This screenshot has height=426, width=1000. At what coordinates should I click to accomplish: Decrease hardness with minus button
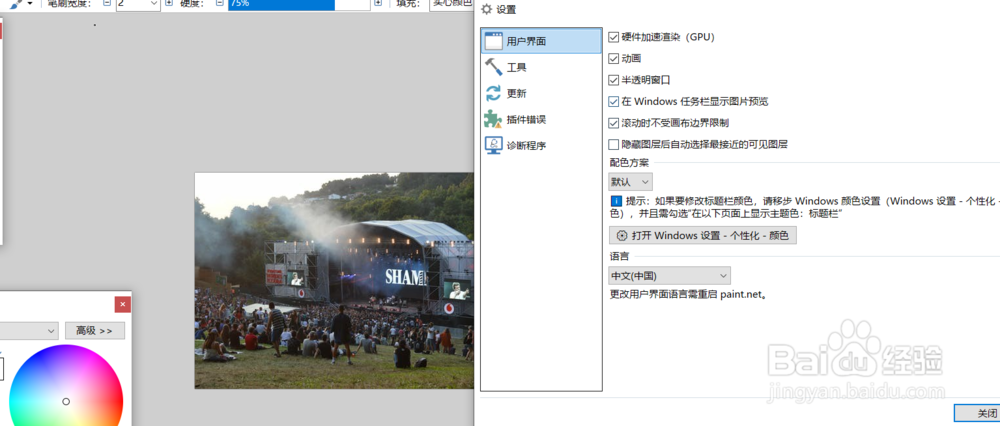coord(219,3)
